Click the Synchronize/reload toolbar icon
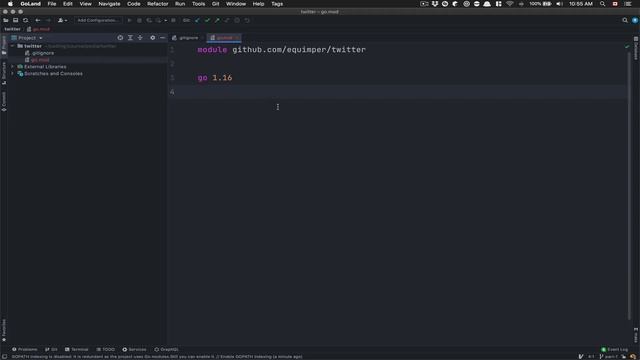Viewport: 640px width, 360px height. coord(26,20)
